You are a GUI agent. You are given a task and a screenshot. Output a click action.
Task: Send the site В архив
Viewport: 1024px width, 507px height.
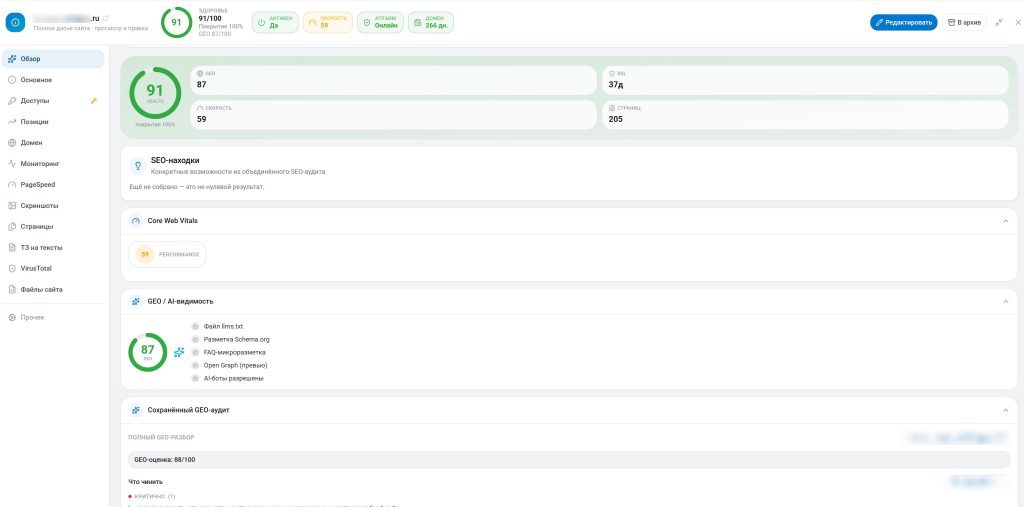point(964,22)
